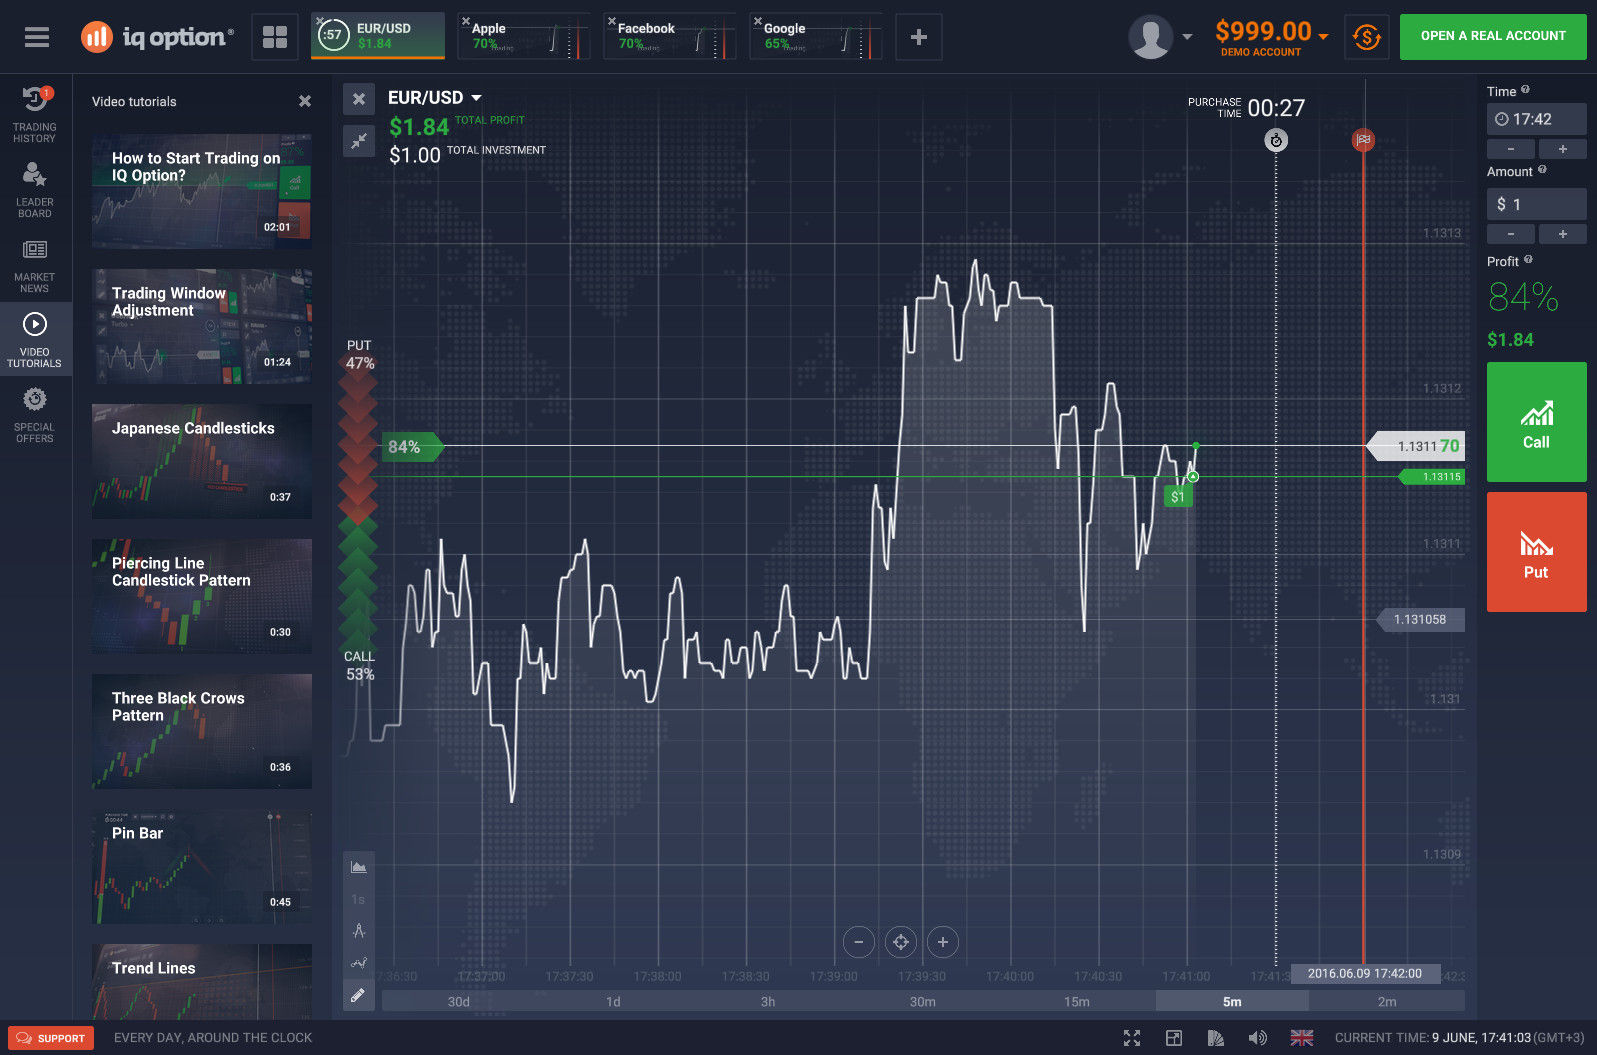Screen dimensions: 1597x1055
Task: Select the 1d timeframe
Action: (x=613, y=1002)
